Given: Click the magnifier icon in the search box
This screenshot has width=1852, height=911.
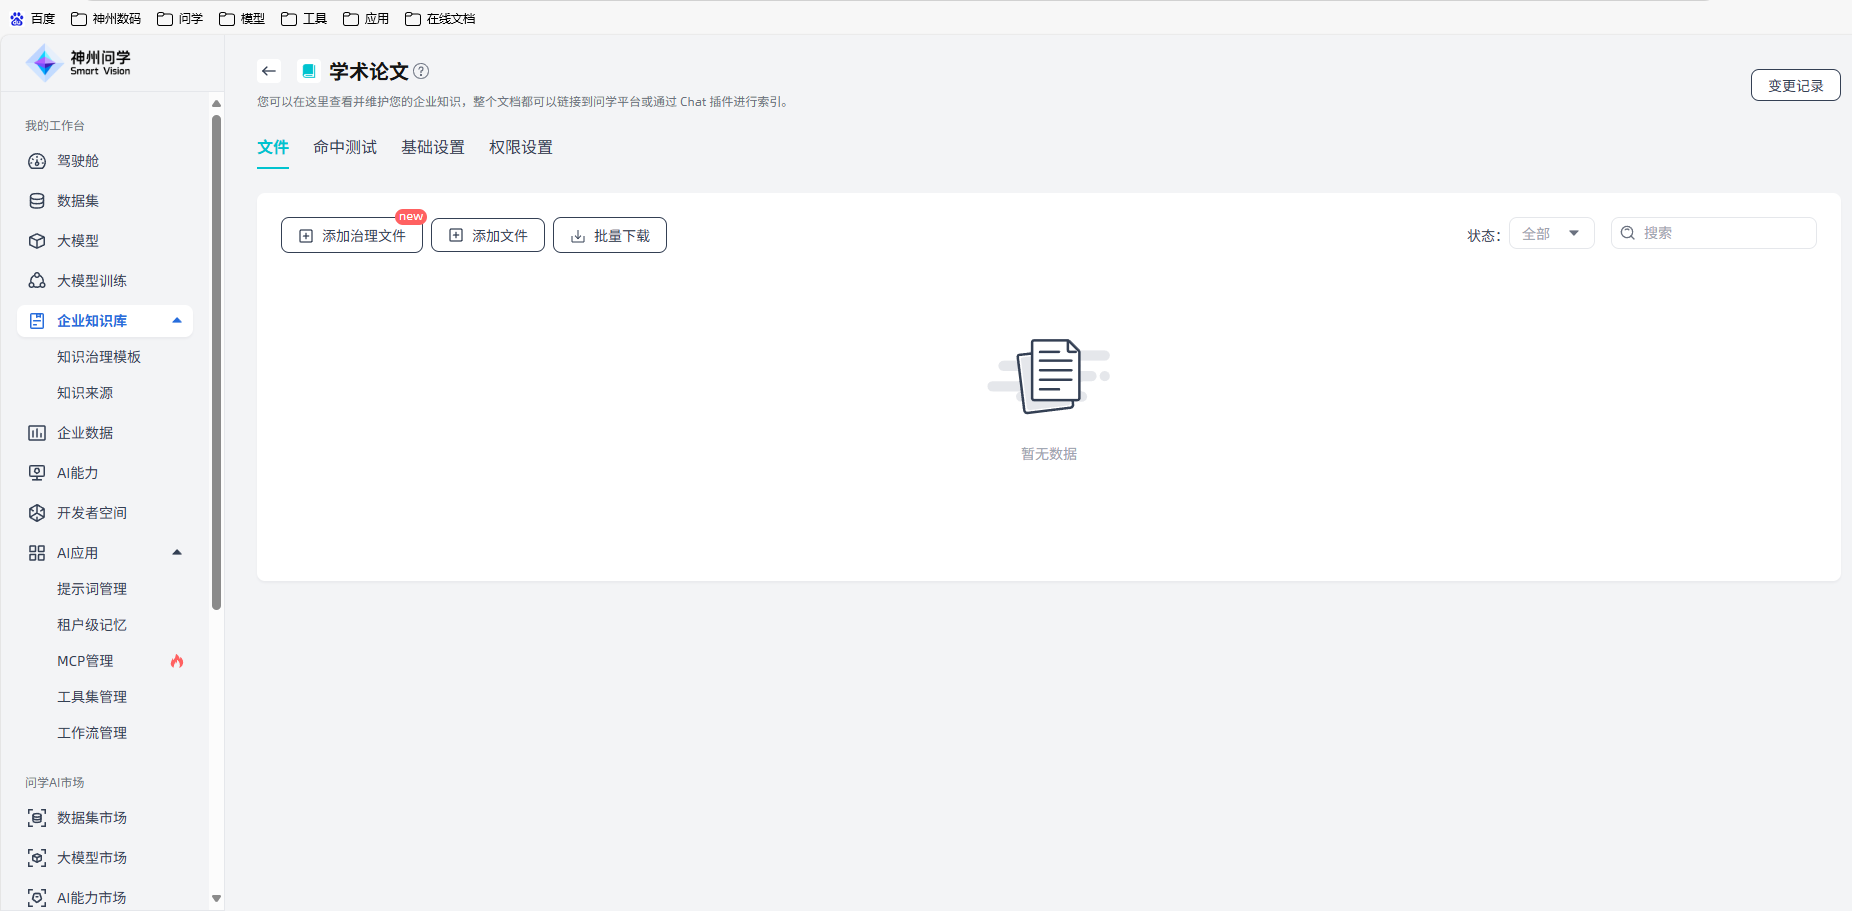Looking at the screenshot, I should pyautogui.click(x=1628, y=233).
